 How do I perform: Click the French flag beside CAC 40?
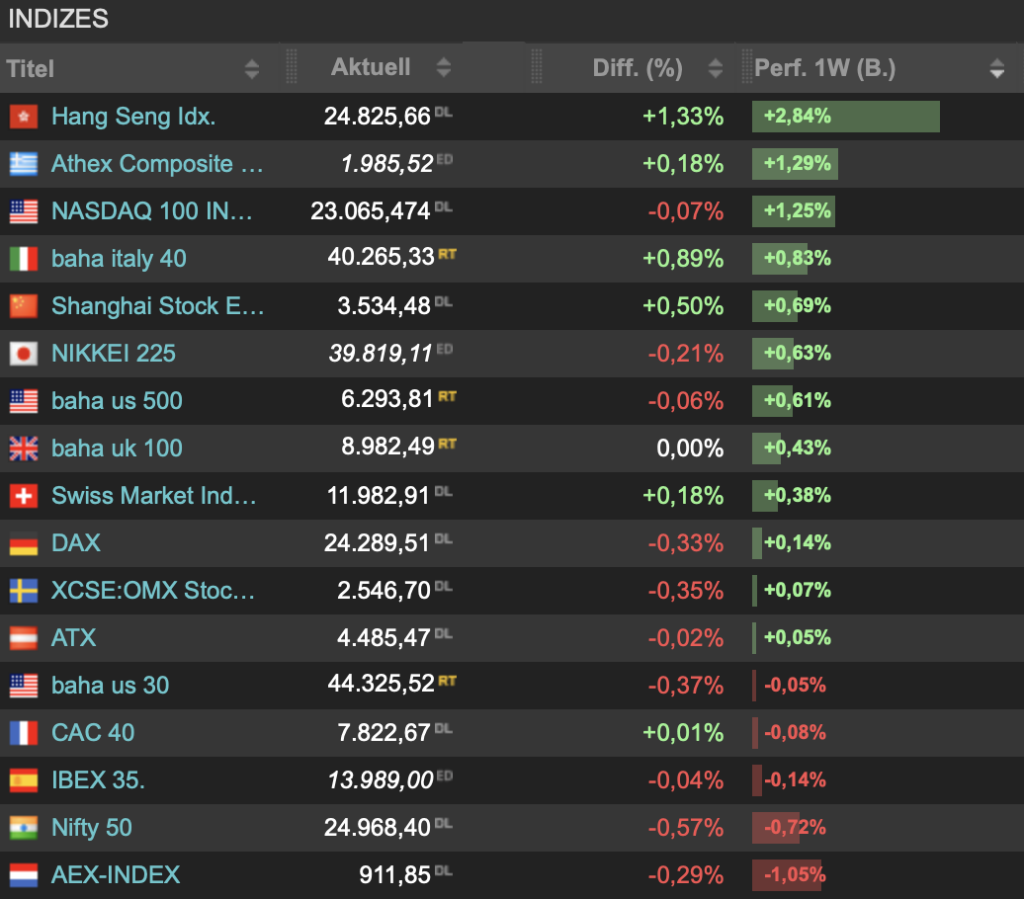pyautogui.click(x=24, y=733)
